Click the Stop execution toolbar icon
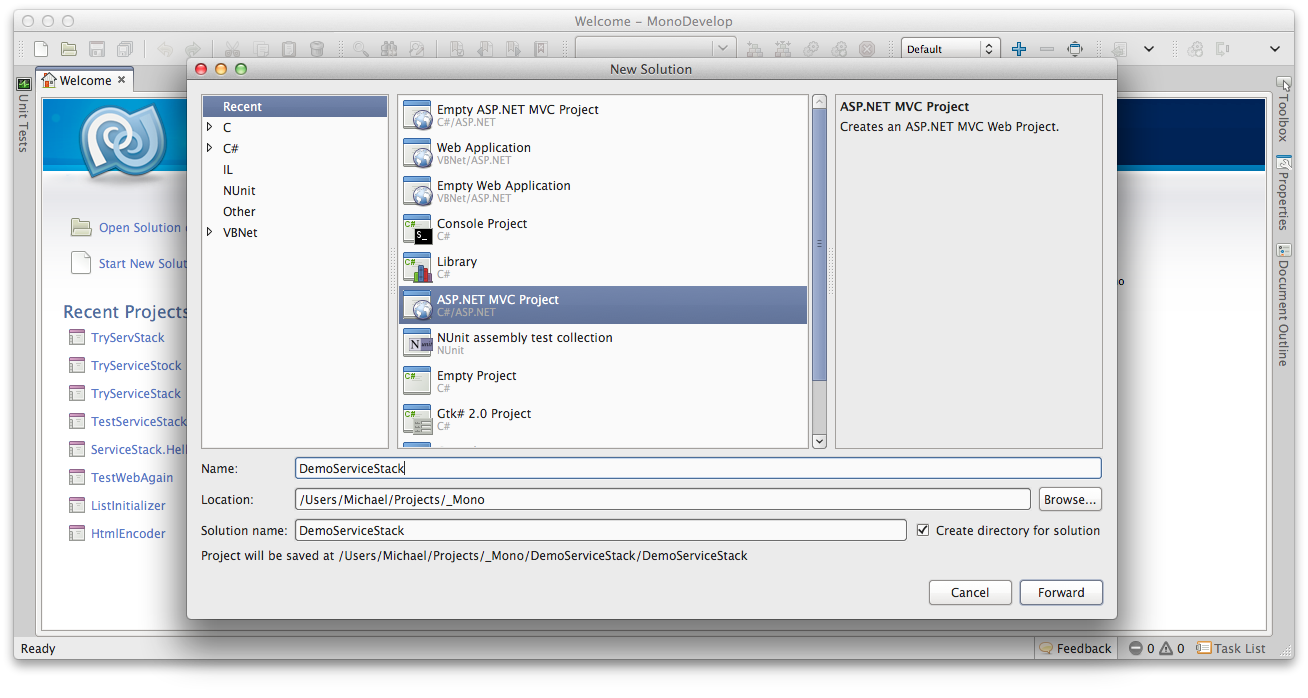 (x=867, y=49)
